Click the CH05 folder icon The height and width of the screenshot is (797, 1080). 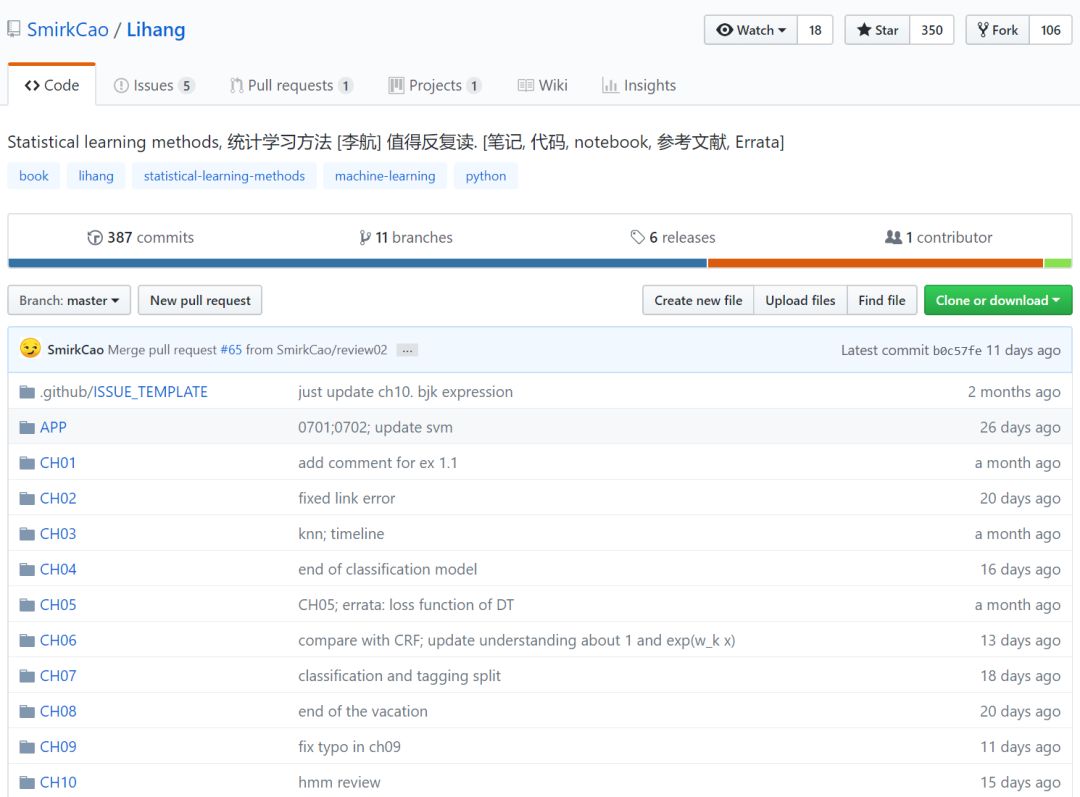27,605
